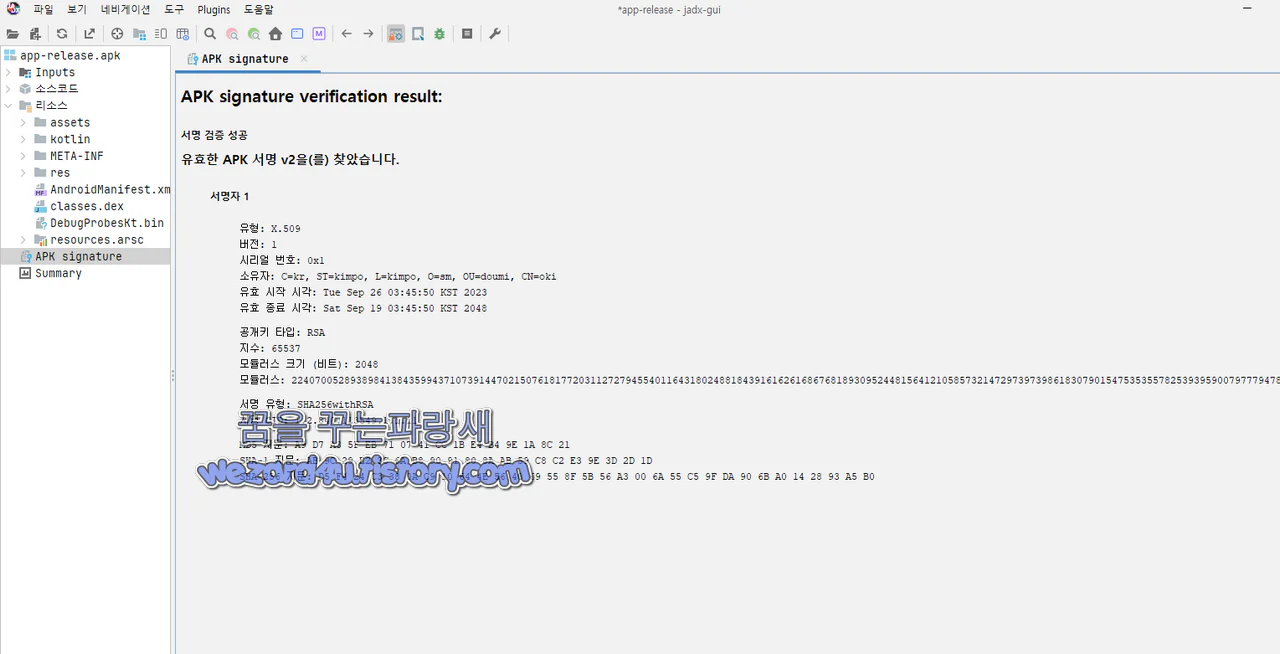Toggle the Flatten packages folder icon
Screen dimensions: 1280x654
click(x=139, y=34)
